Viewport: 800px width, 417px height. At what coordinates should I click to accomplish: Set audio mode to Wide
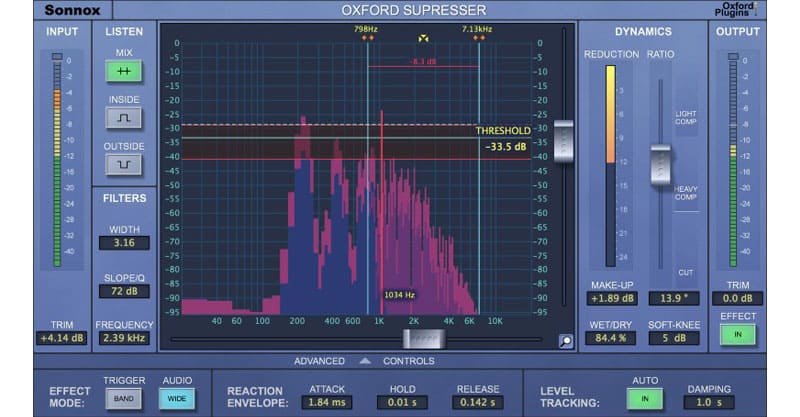[178, 399]
